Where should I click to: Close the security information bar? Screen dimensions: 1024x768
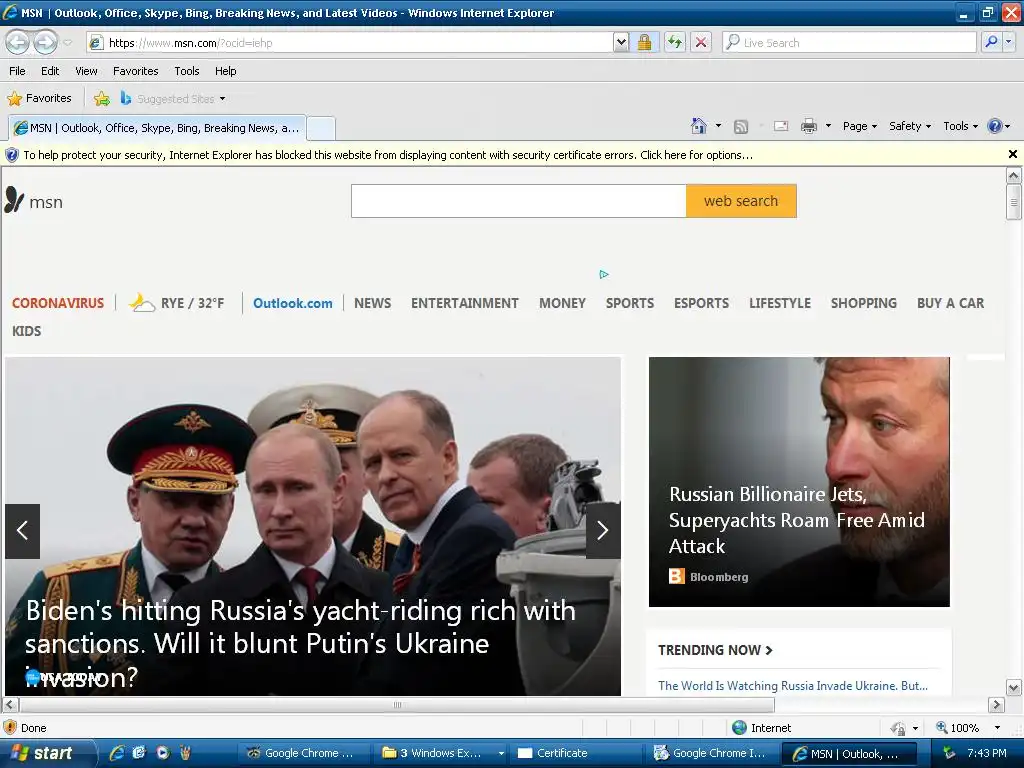(1013, 154)
